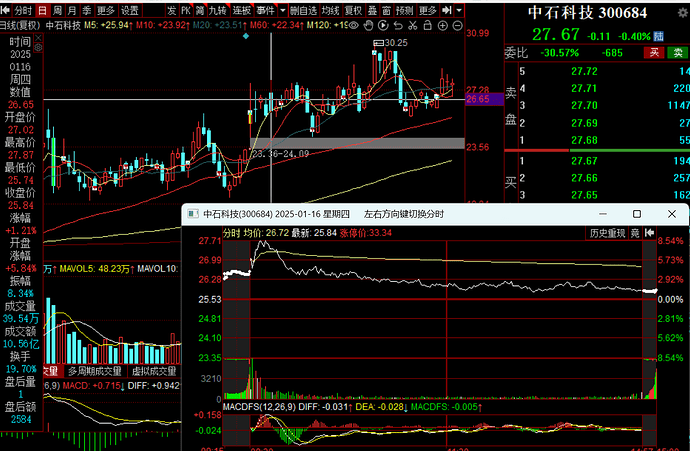This screenshot has width=690, height=451.
Task: Click the red 买 buy button
Action: tap(654, 52)
